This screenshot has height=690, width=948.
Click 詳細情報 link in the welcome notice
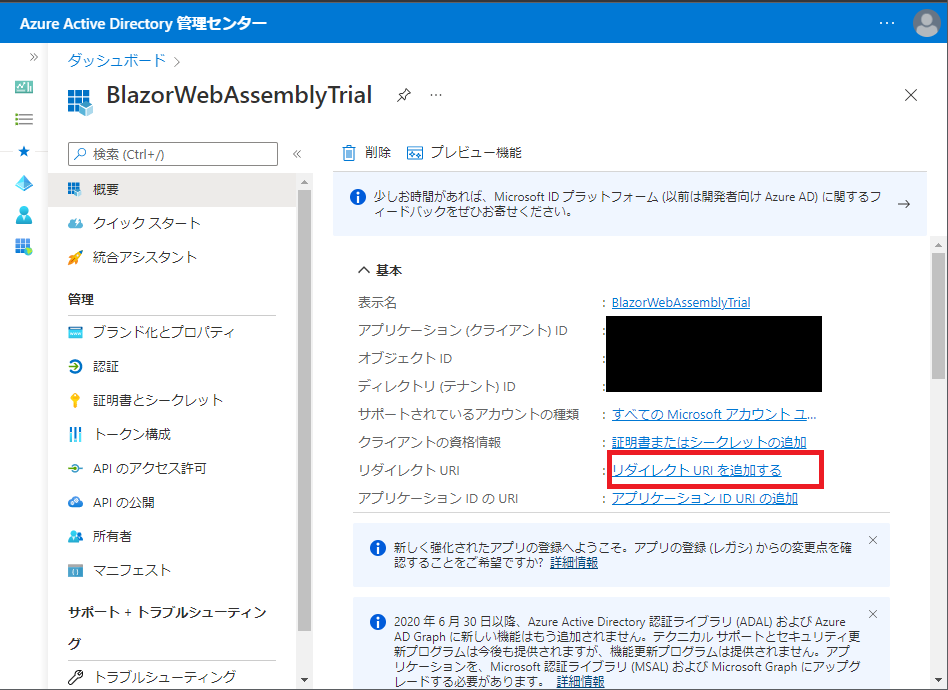pyautogui.click(x=574, y=563)
